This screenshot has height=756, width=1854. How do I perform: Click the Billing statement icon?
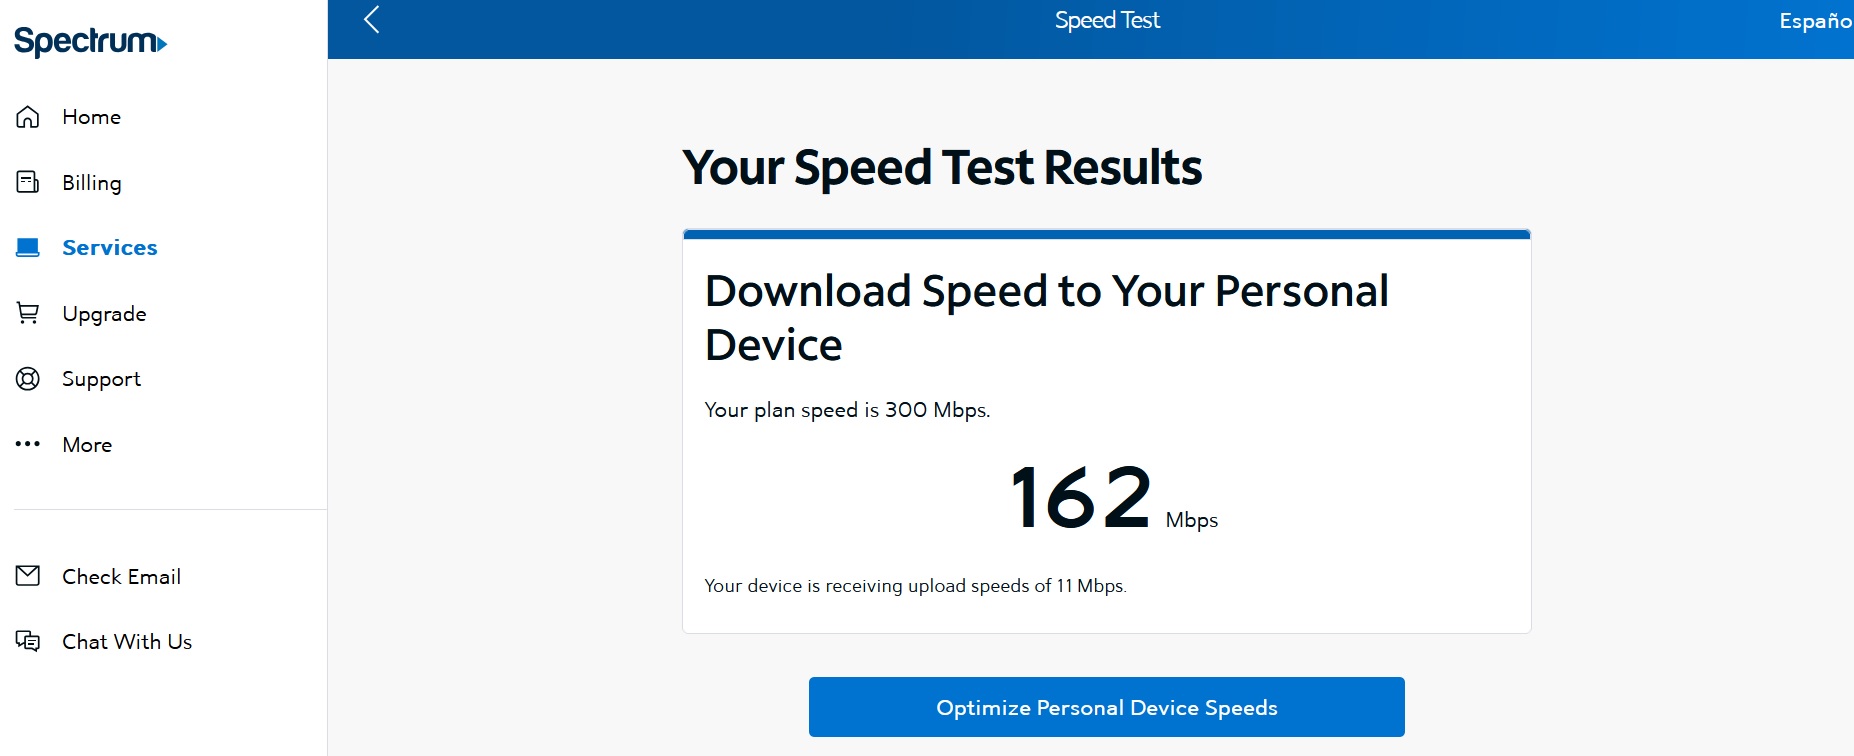tap(28, 182)
